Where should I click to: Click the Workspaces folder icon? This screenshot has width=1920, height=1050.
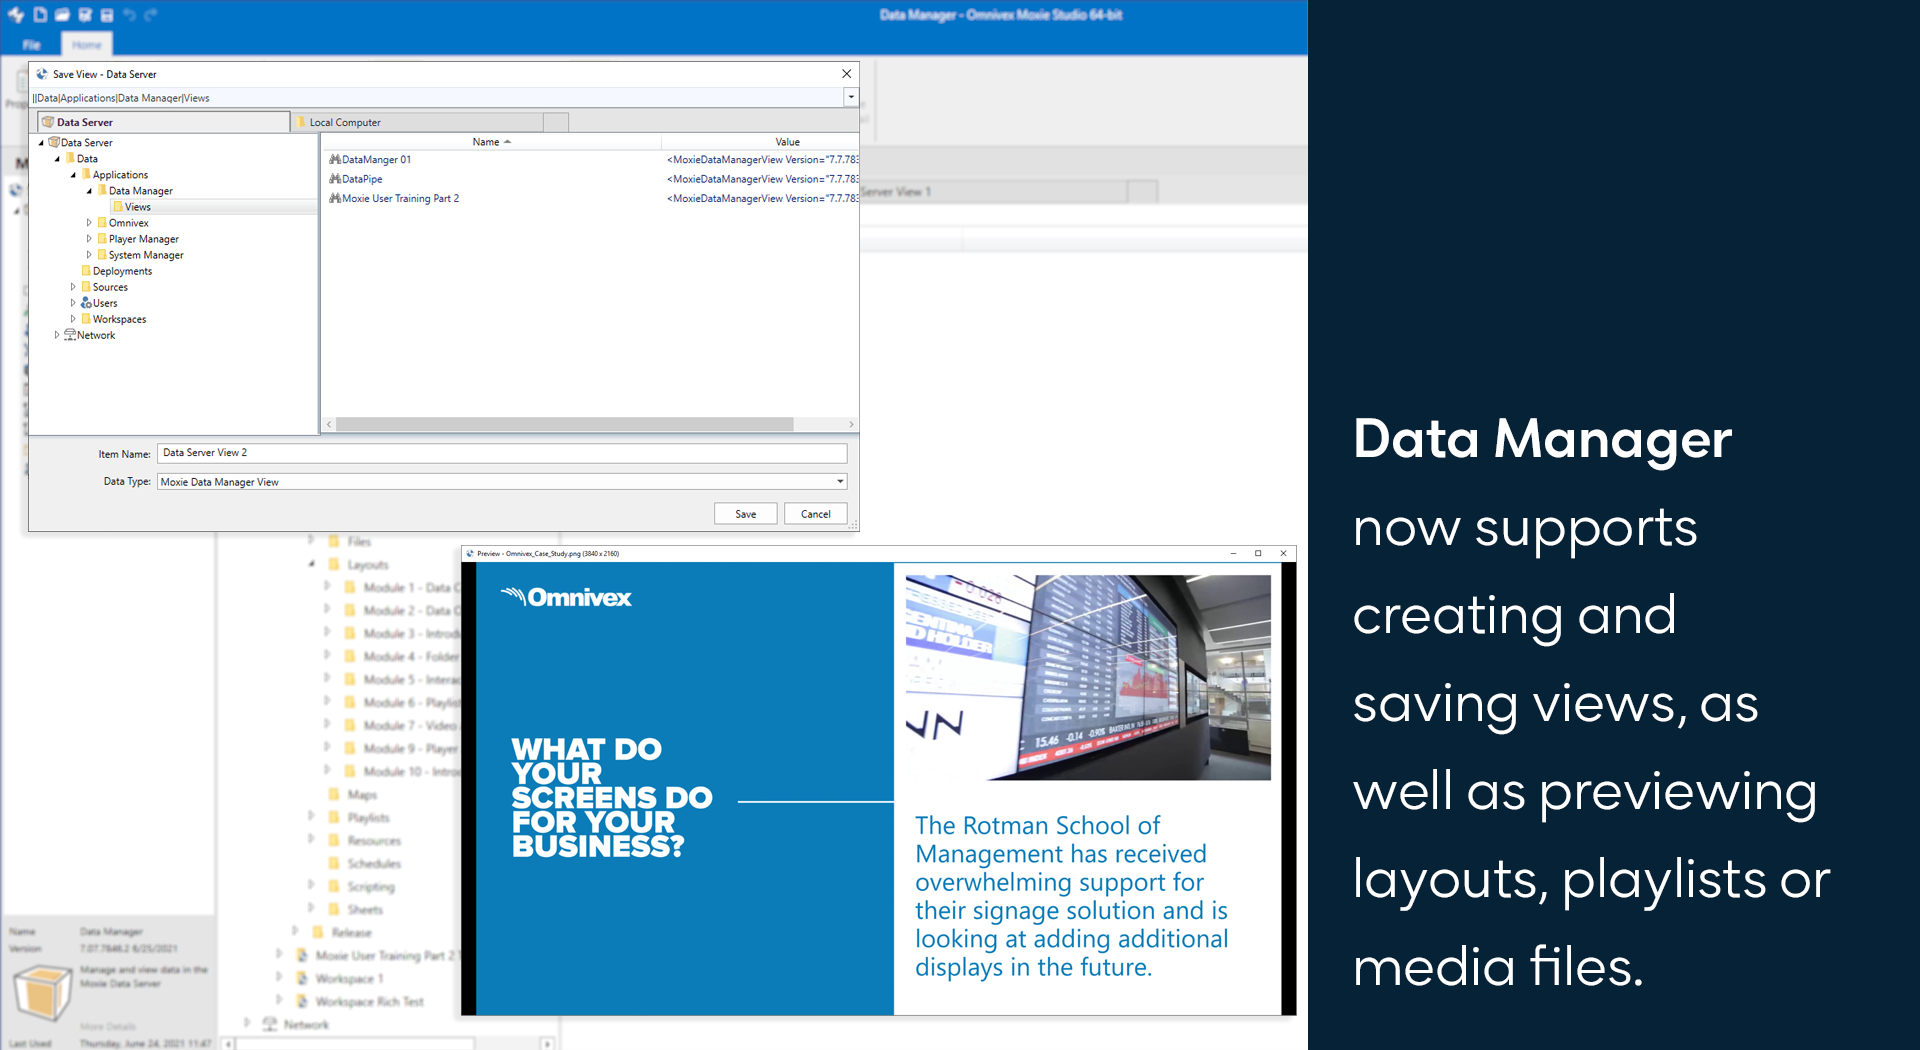click(86, 319)
